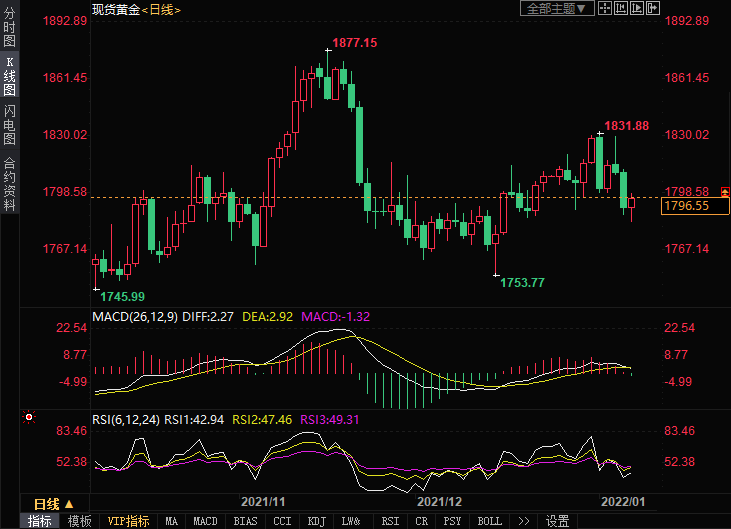
Task: Switch to 分时图 view tab
Action: [x=9, y=29]
